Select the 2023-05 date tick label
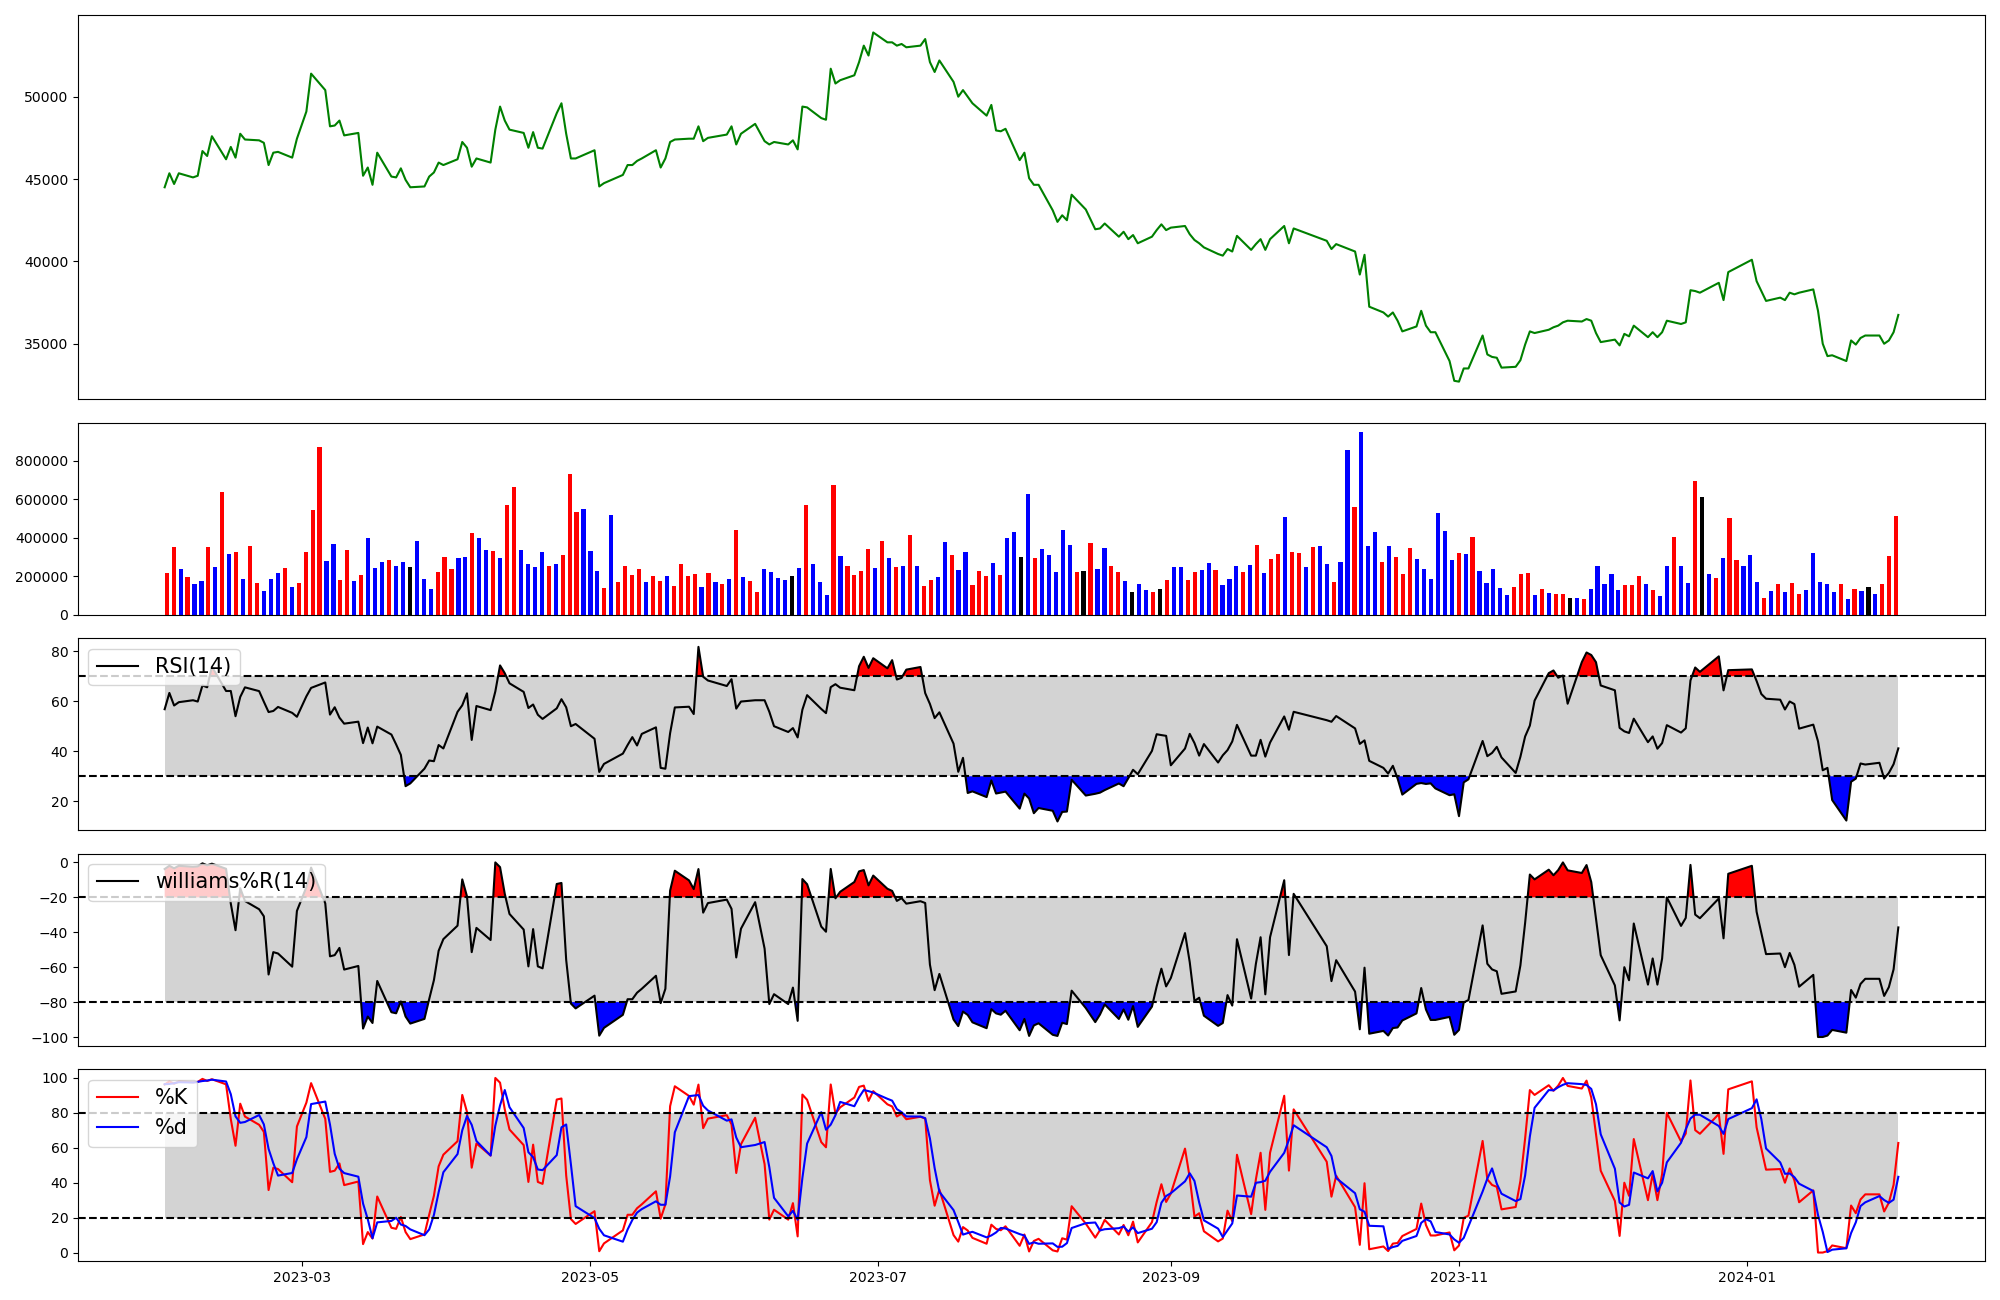 [590, 1277]
